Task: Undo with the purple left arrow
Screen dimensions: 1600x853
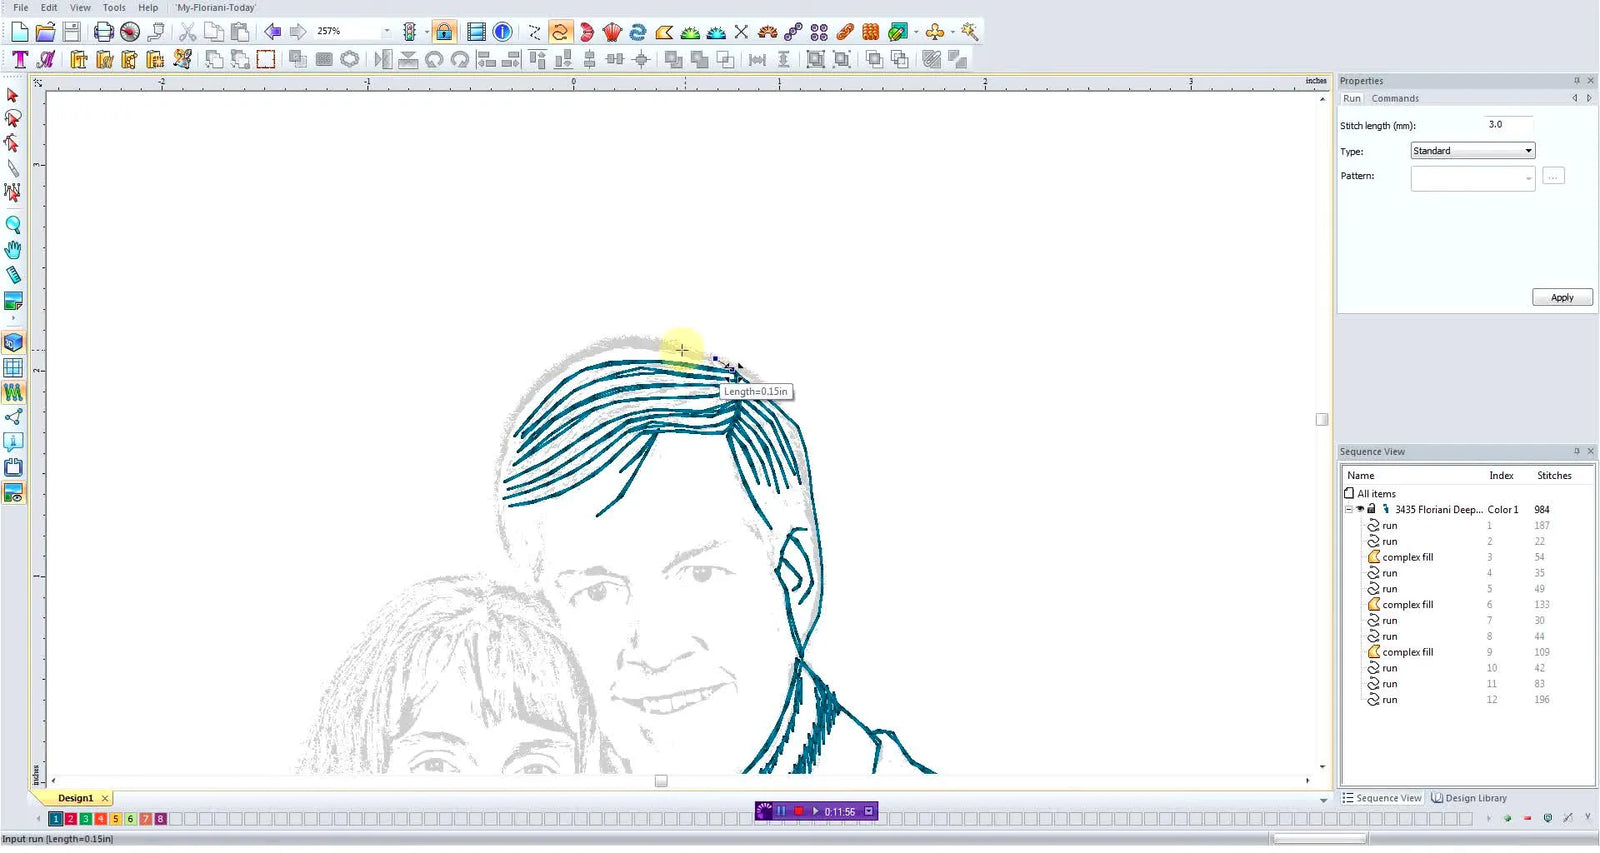Action: click(x=272, y=32)
